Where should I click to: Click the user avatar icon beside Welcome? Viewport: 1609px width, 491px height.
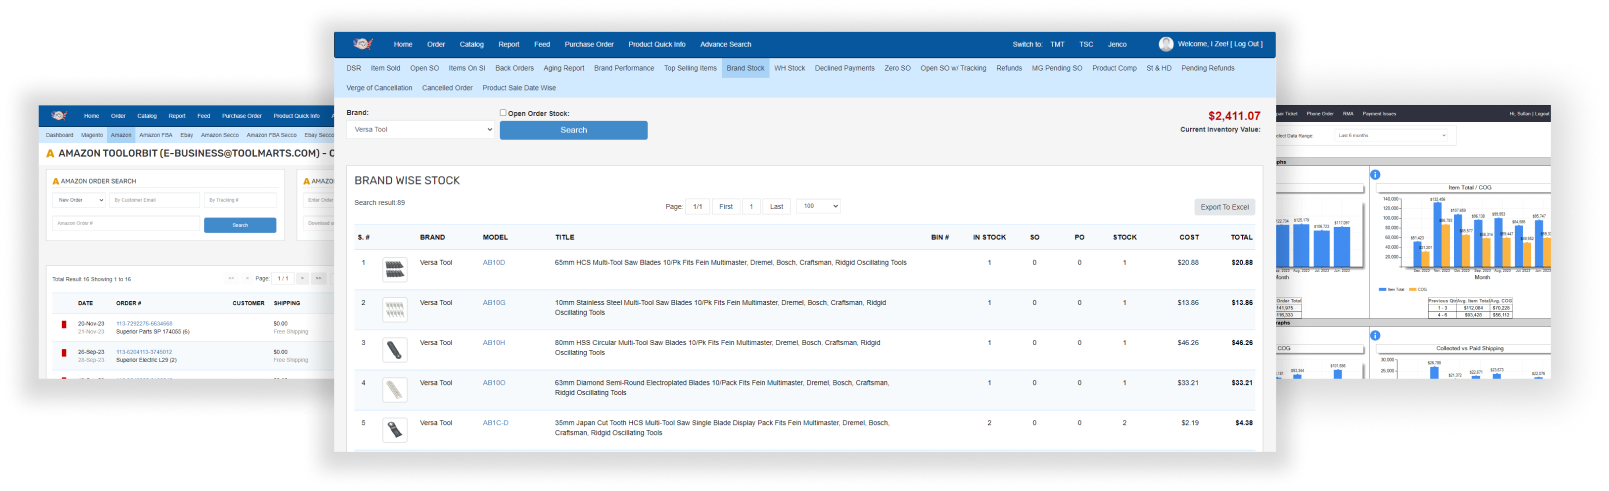tap(1166, 44)
